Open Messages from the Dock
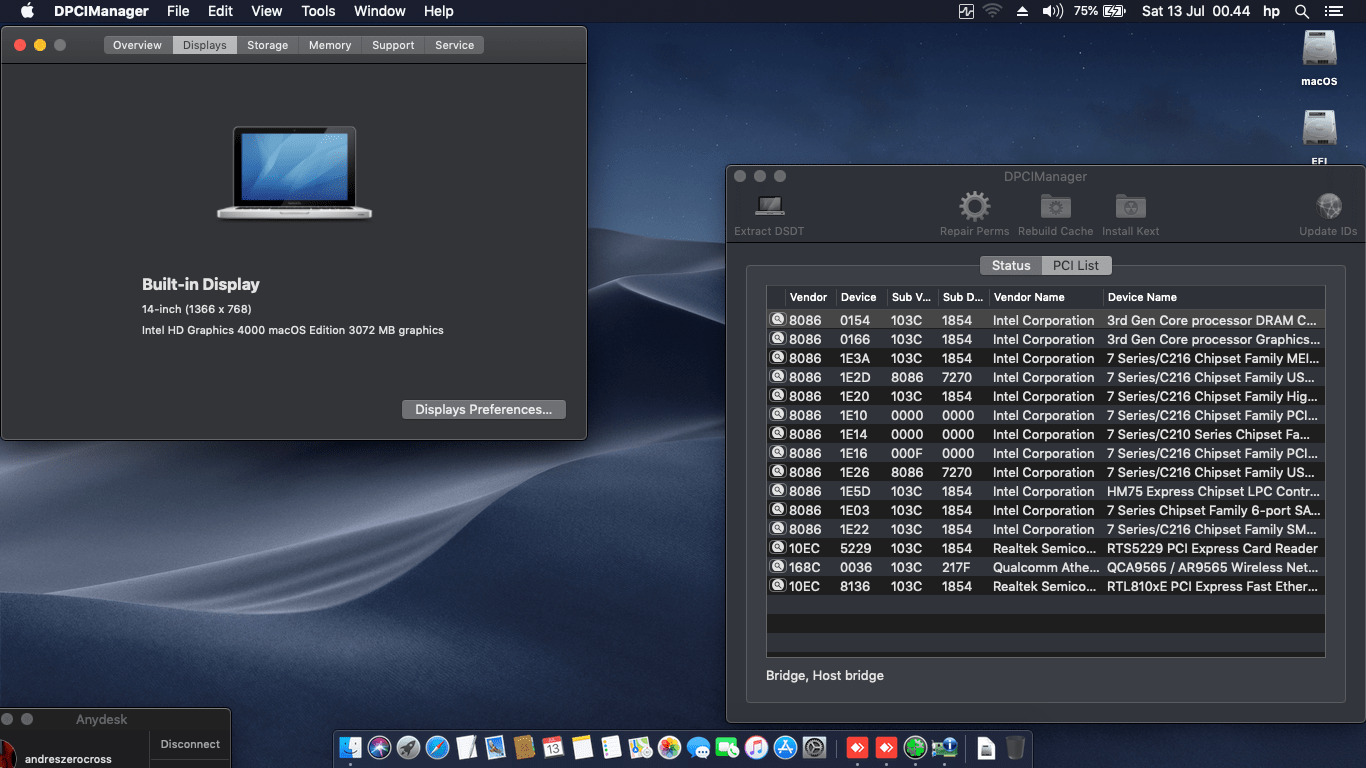 698,747
